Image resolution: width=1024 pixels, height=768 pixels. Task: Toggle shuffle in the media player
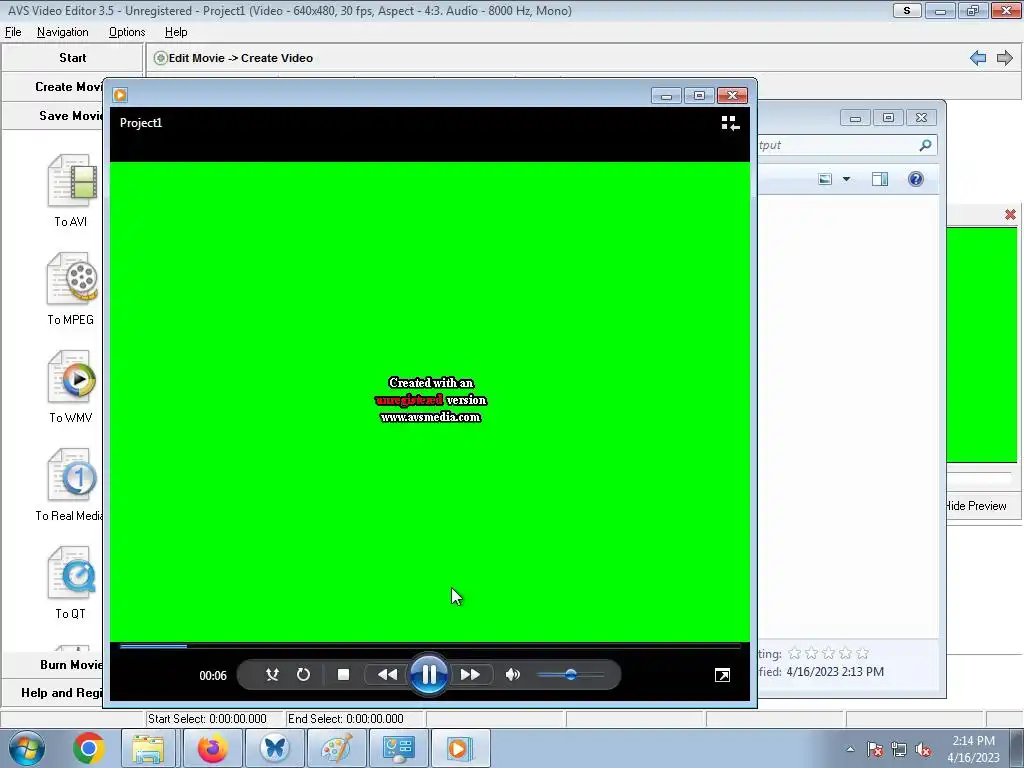[272, 675]
